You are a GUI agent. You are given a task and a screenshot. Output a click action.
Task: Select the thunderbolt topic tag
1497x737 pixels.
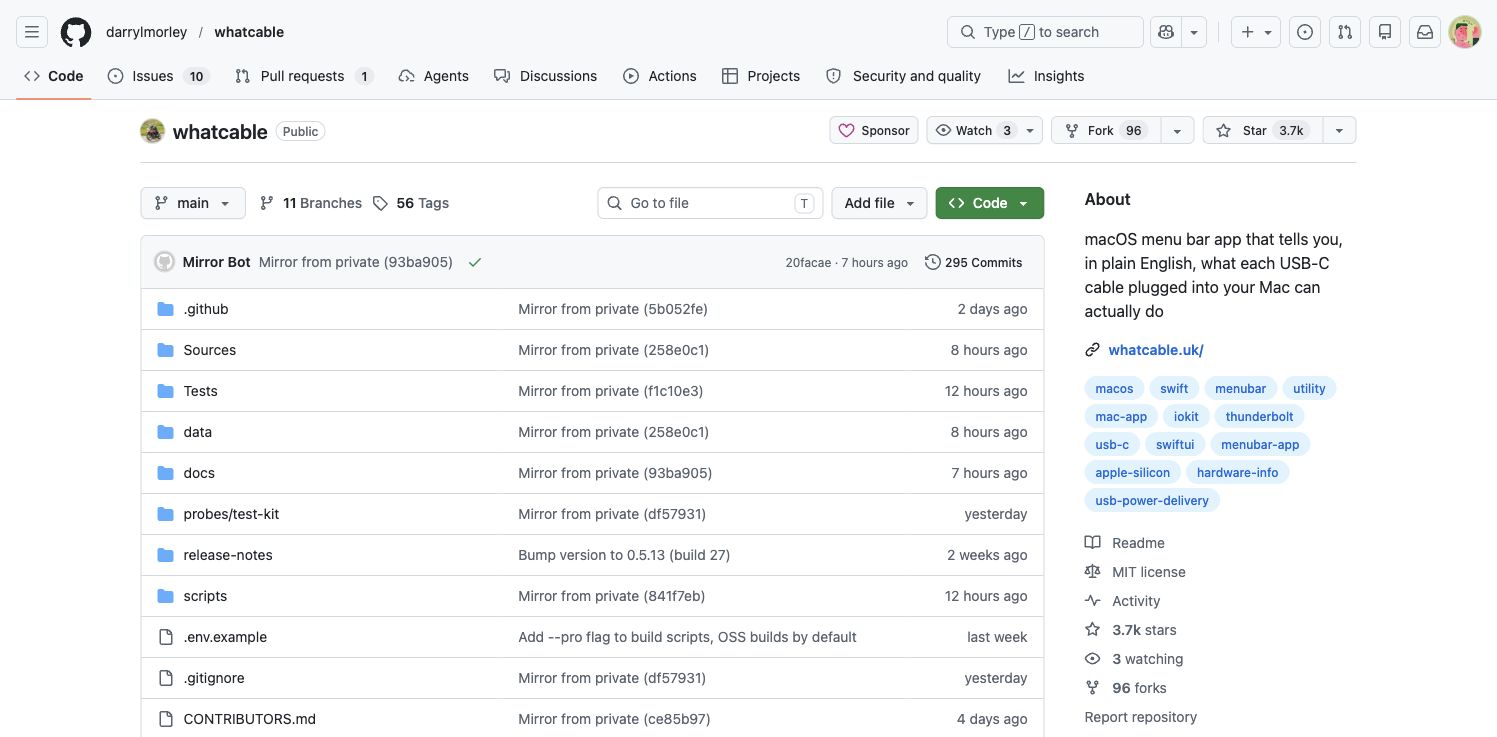click(1260, 417)
